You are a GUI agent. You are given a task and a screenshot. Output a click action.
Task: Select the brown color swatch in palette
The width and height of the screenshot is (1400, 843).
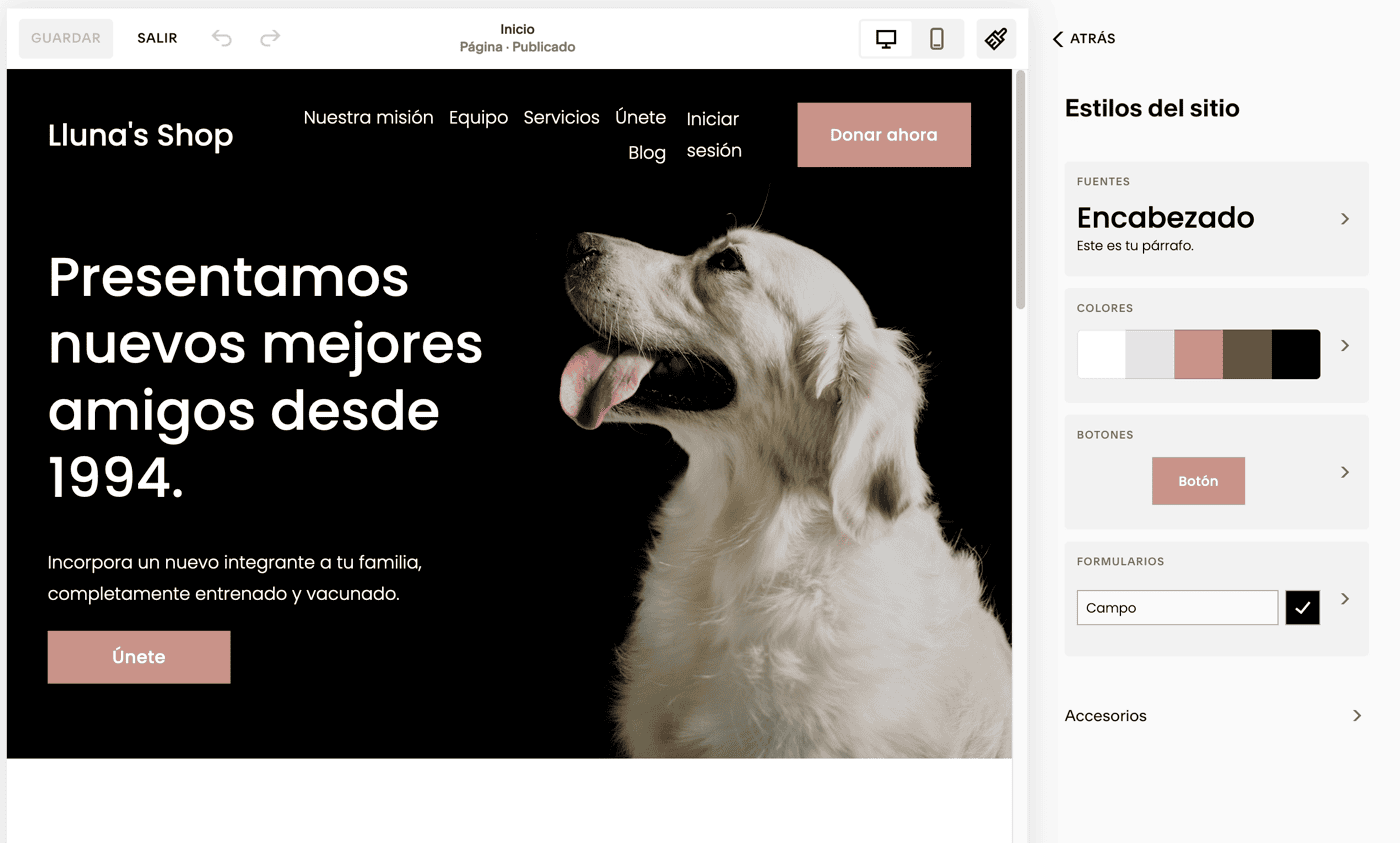[1247, 354]
